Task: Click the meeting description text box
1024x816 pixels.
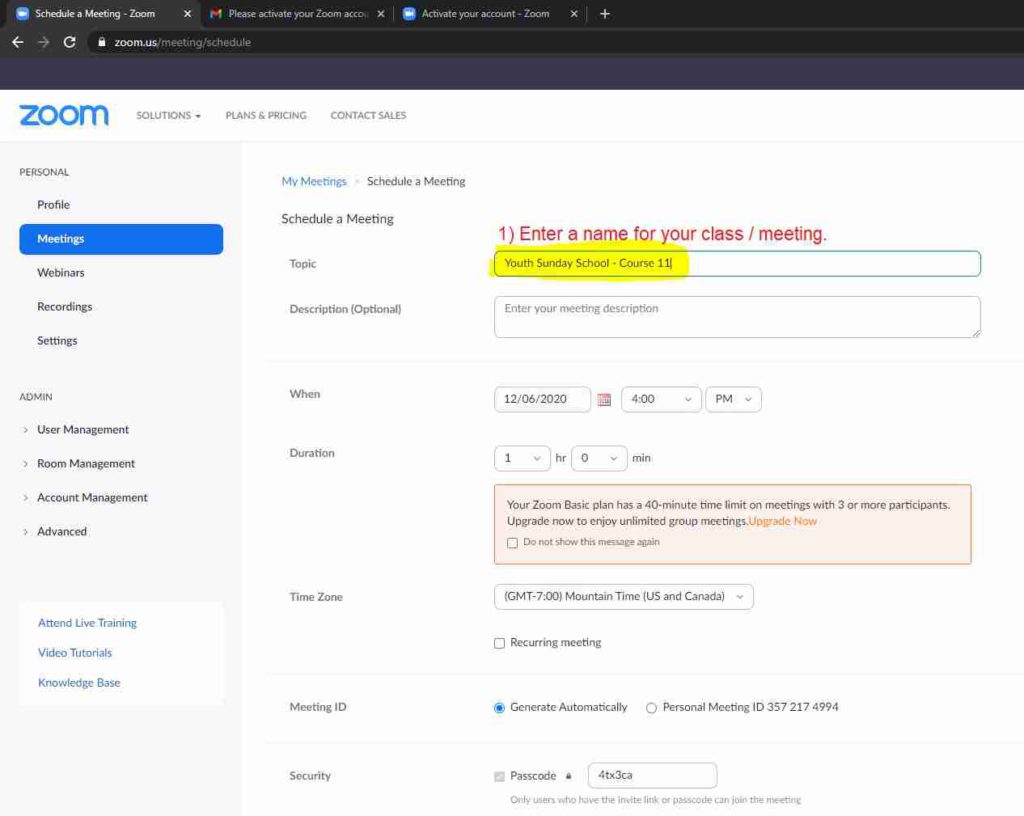Action: pos(737,317)
